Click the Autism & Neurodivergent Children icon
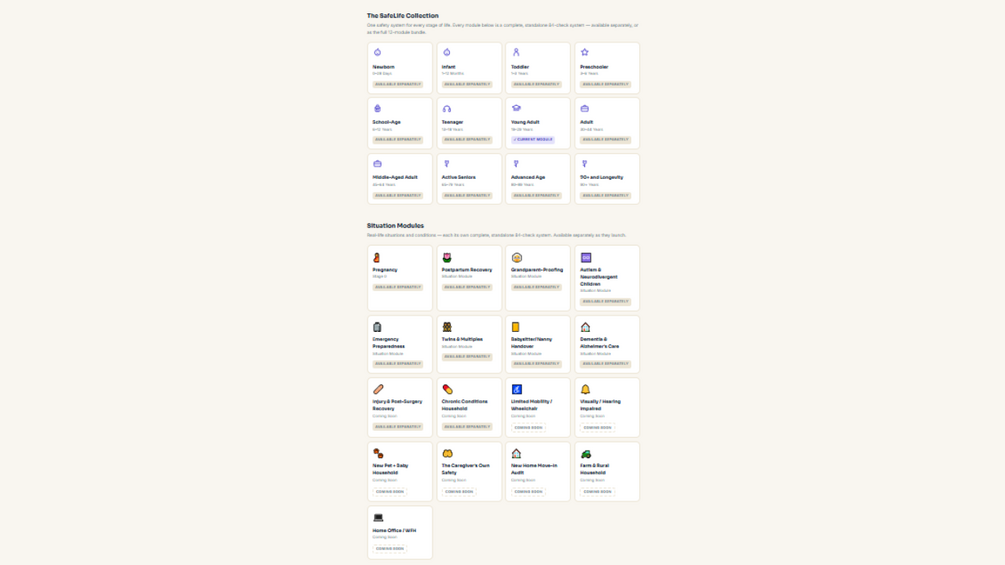 (586, 258)
